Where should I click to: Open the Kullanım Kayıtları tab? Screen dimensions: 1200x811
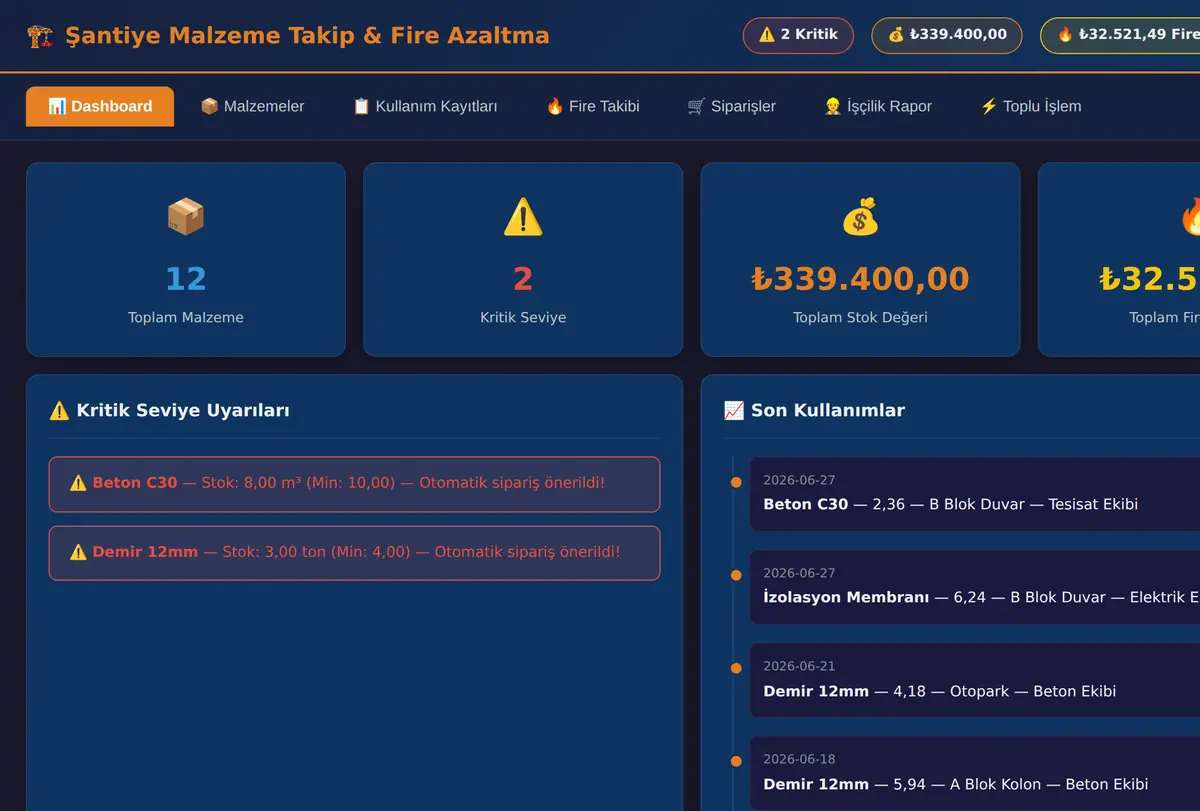425,106
